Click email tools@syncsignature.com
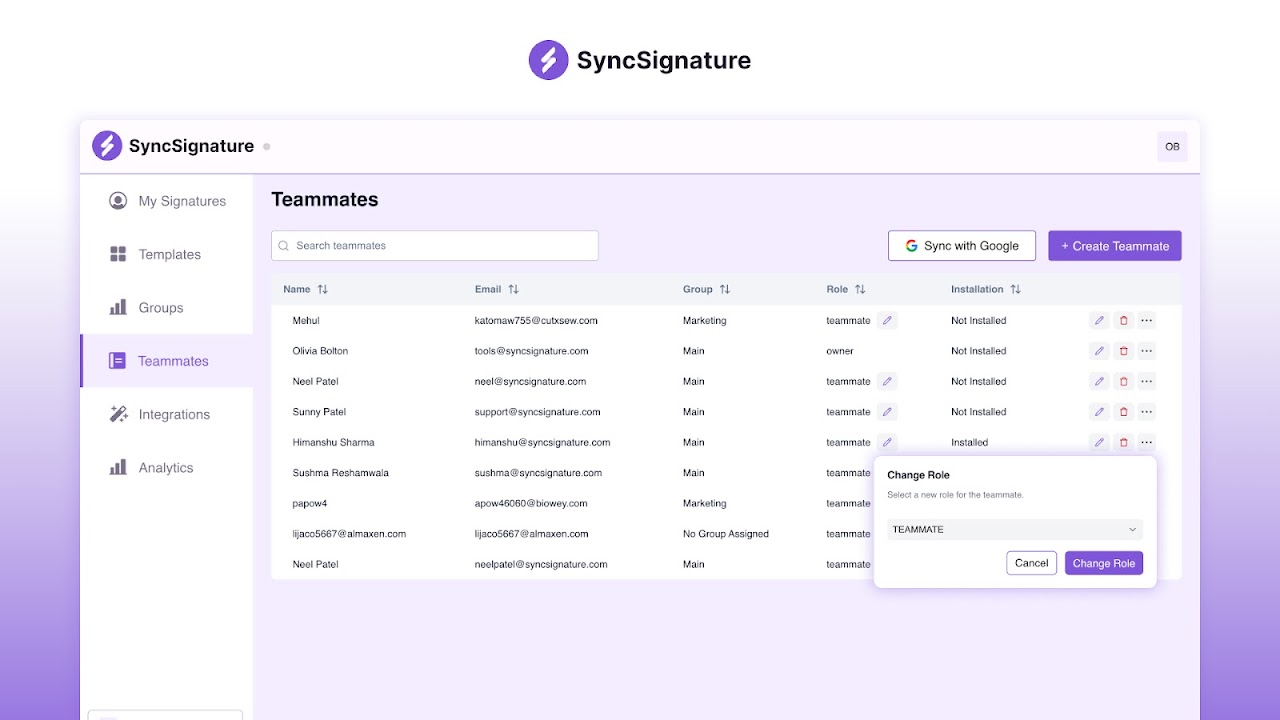This screenshot has height=720, width=1280. click(531, 351)
